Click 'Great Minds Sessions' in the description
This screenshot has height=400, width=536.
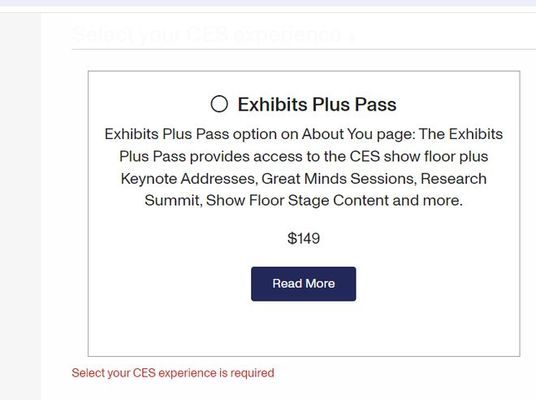click(x=339, y=178)
